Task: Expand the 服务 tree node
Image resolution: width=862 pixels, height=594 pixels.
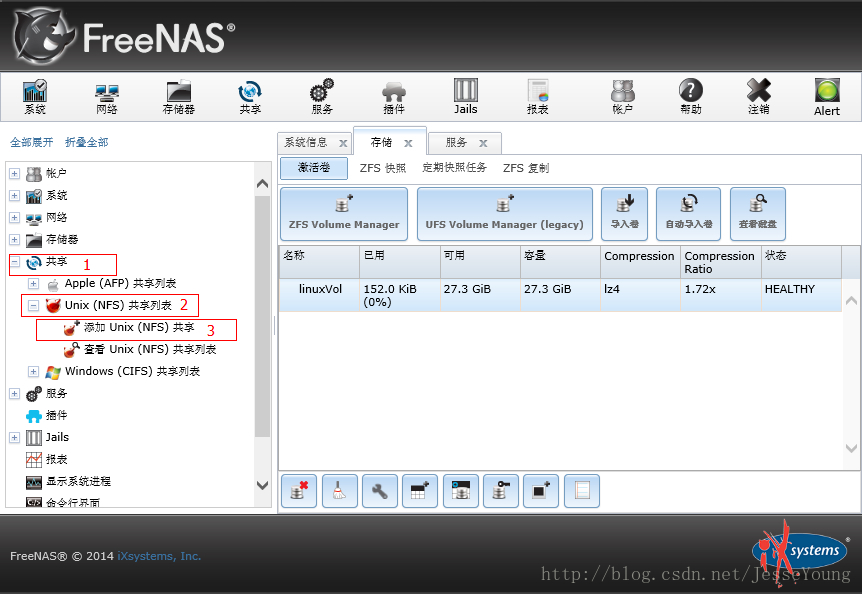Action: coord(14,393)
